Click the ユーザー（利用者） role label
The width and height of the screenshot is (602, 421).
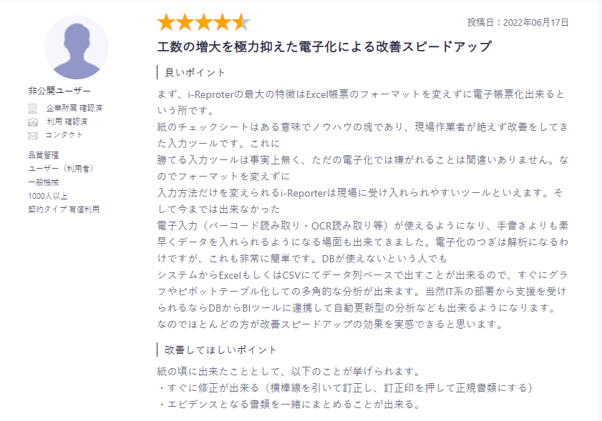coord(61,168)
